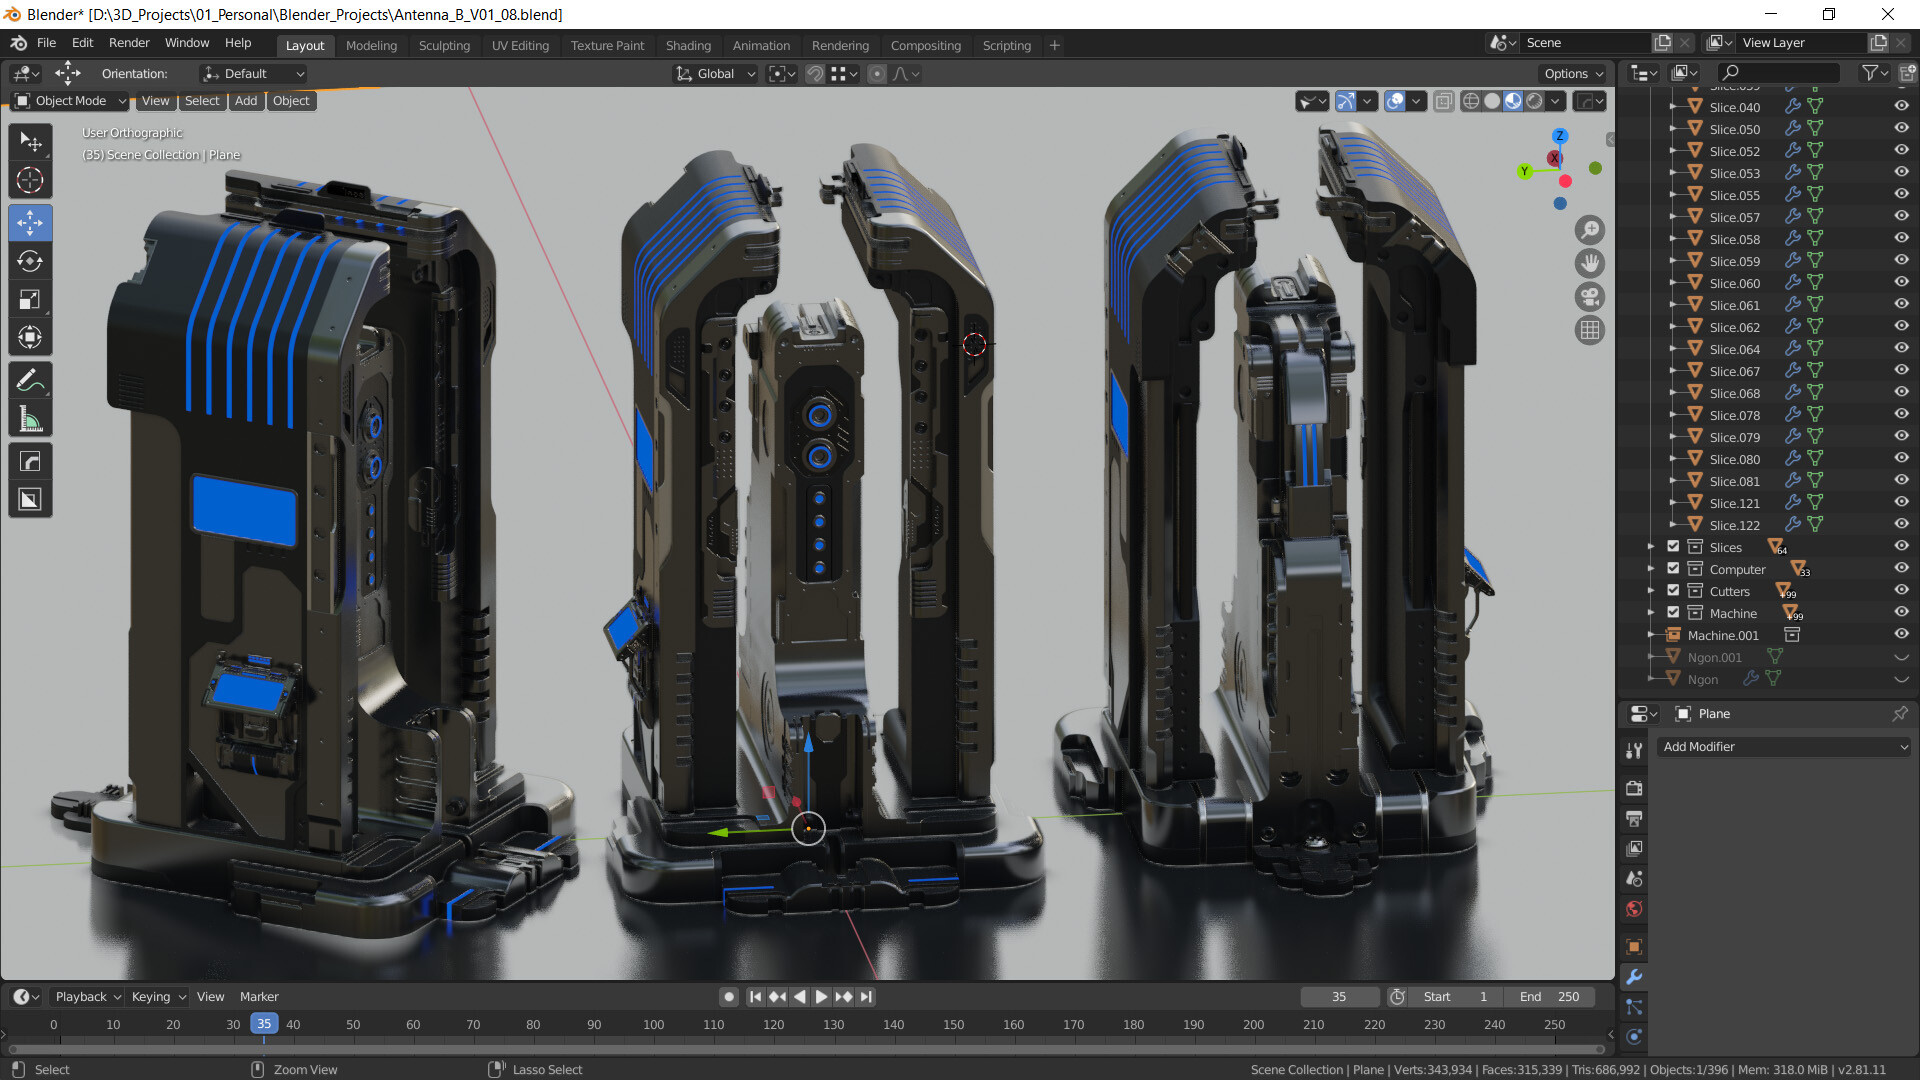Open the World properties tab
This screenshot has height=1080, width=1920.
1634,909
